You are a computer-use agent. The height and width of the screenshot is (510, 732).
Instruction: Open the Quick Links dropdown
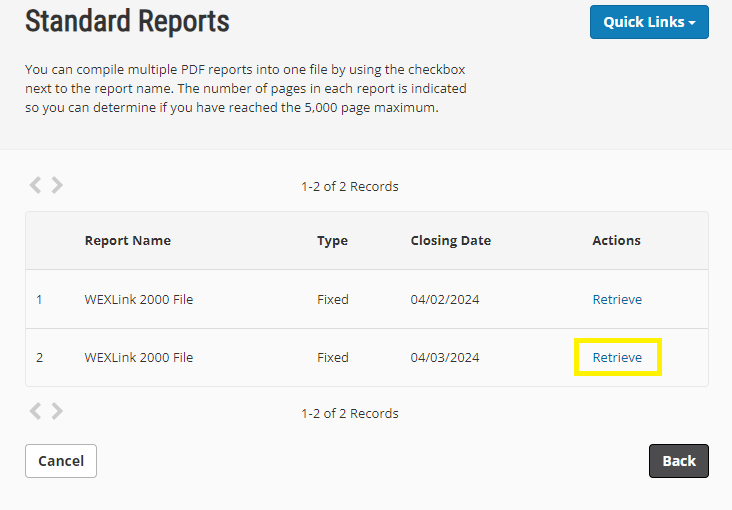(x=649, y=22)
